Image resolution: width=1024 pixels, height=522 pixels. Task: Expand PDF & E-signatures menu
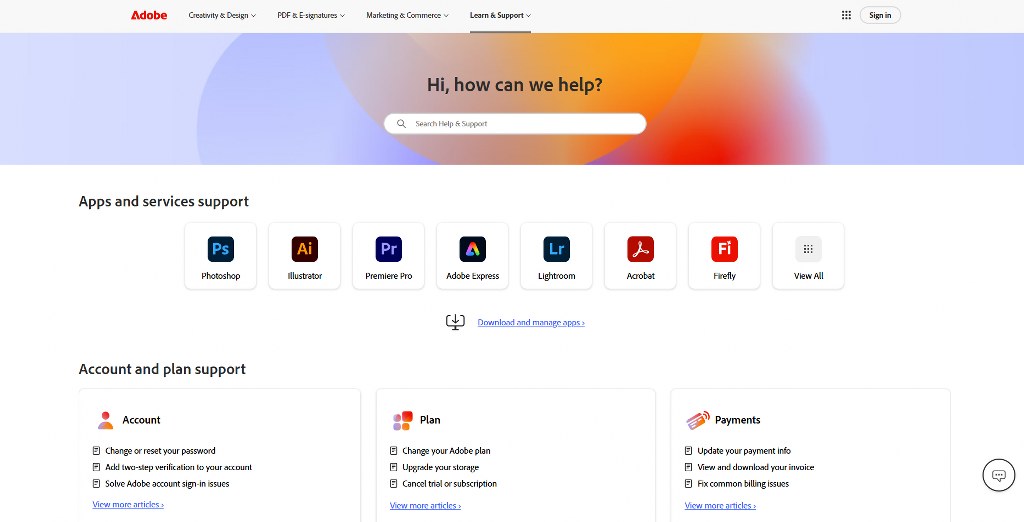[311, 15]
